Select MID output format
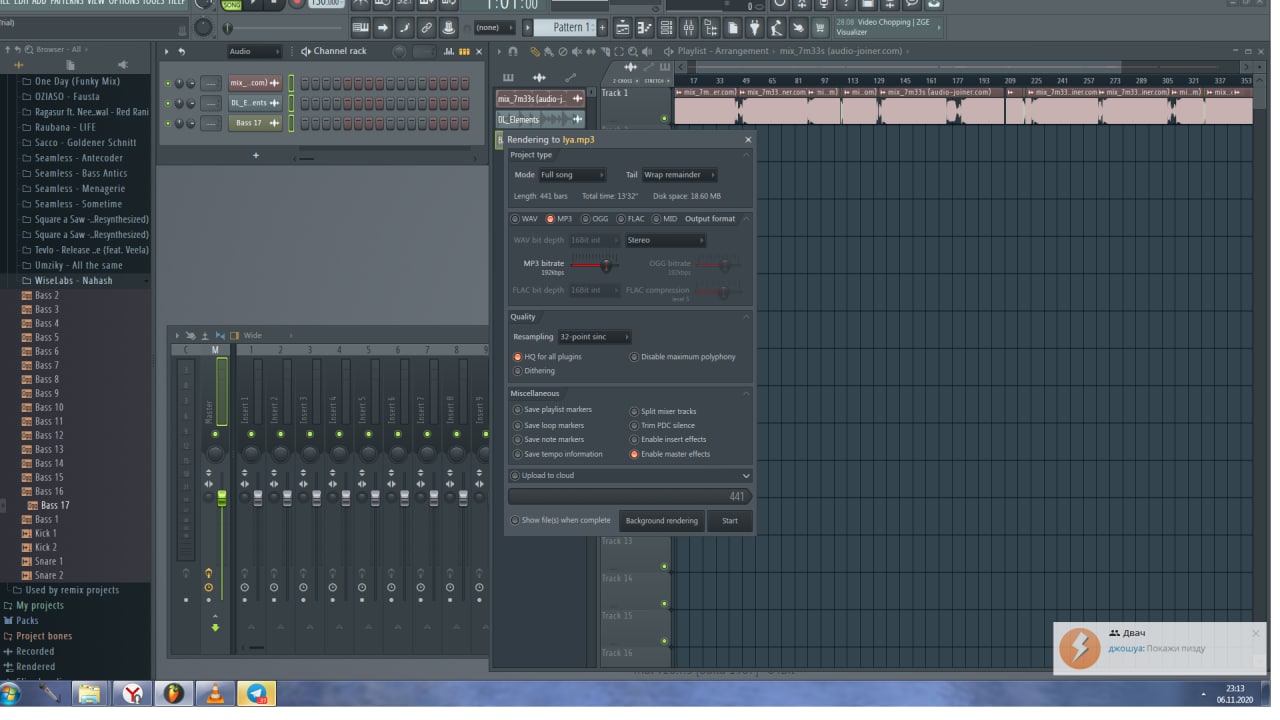The height and width of the screenshot is (720, 1280). pyautogui.click(x=665, y=219)
